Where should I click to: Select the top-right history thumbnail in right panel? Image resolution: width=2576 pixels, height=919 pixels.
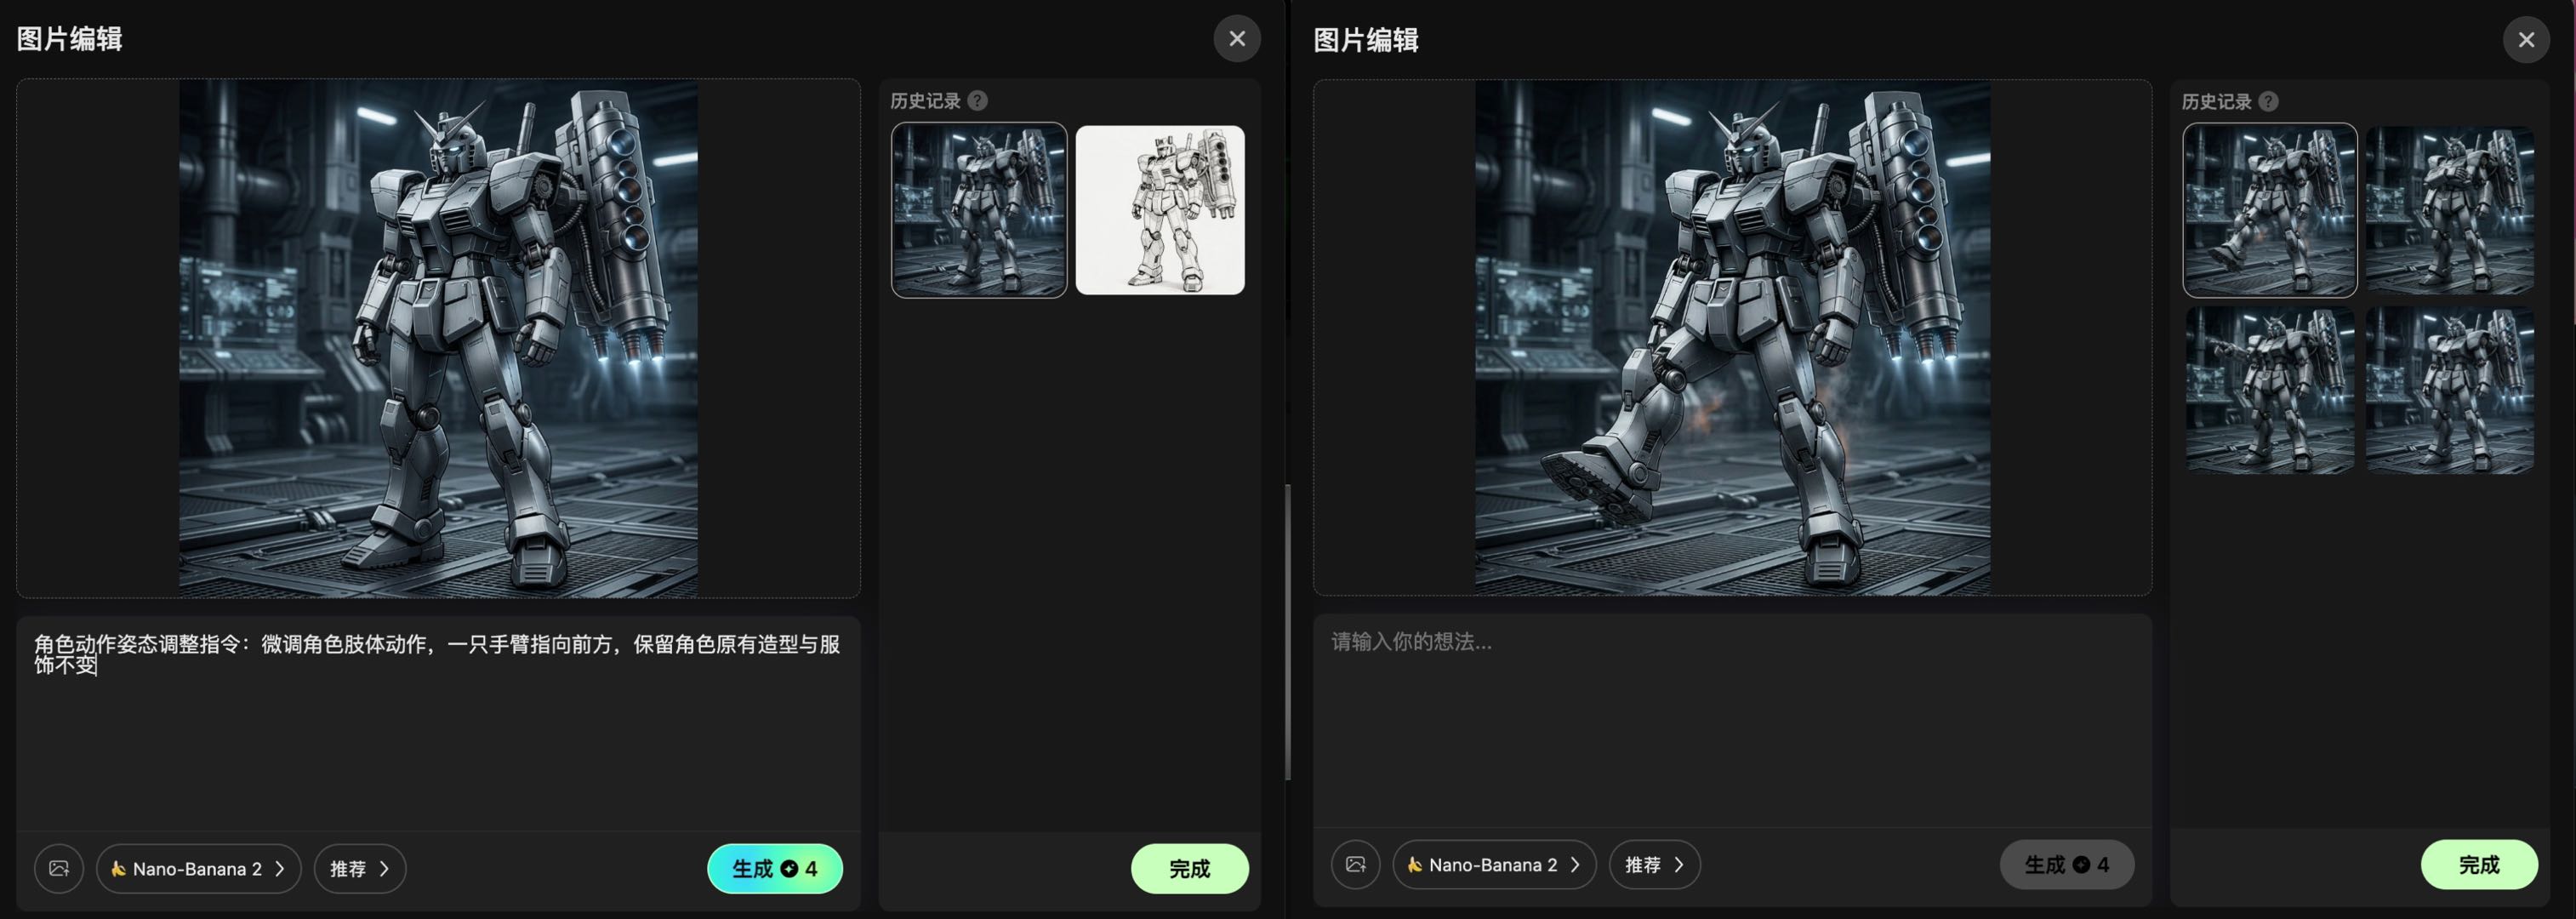pyautogui.click(x=2450, y=210)
